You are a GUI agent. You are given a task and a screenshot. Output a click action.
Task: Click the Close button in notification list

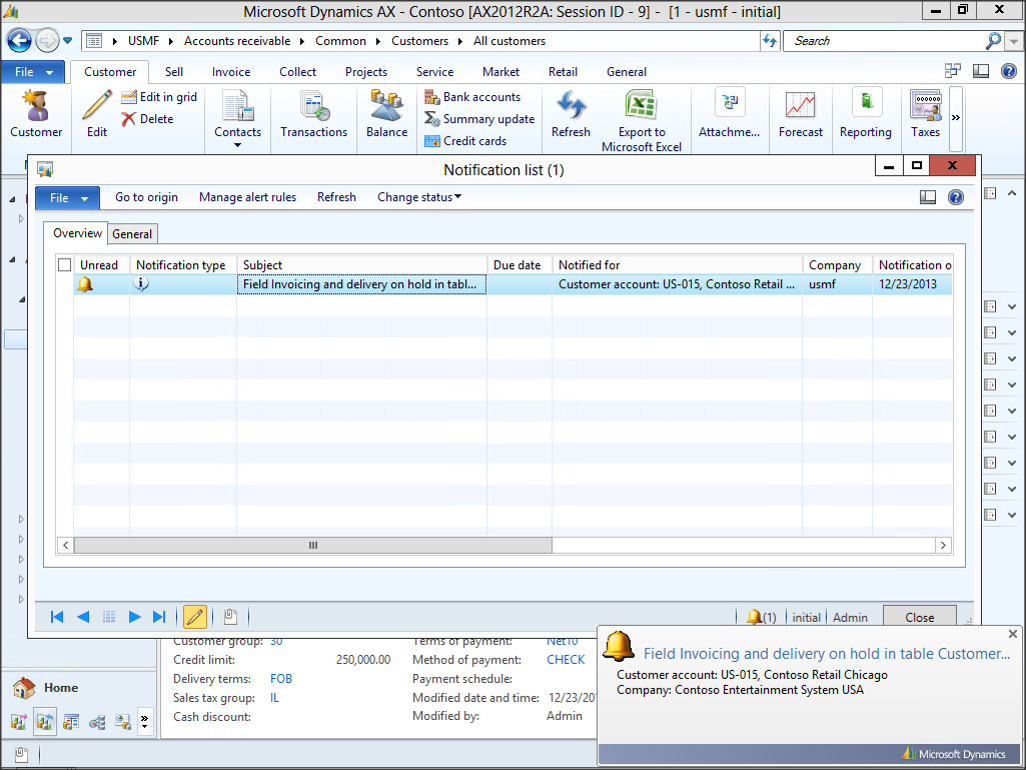pyautogui.click(x=919, y=617)
